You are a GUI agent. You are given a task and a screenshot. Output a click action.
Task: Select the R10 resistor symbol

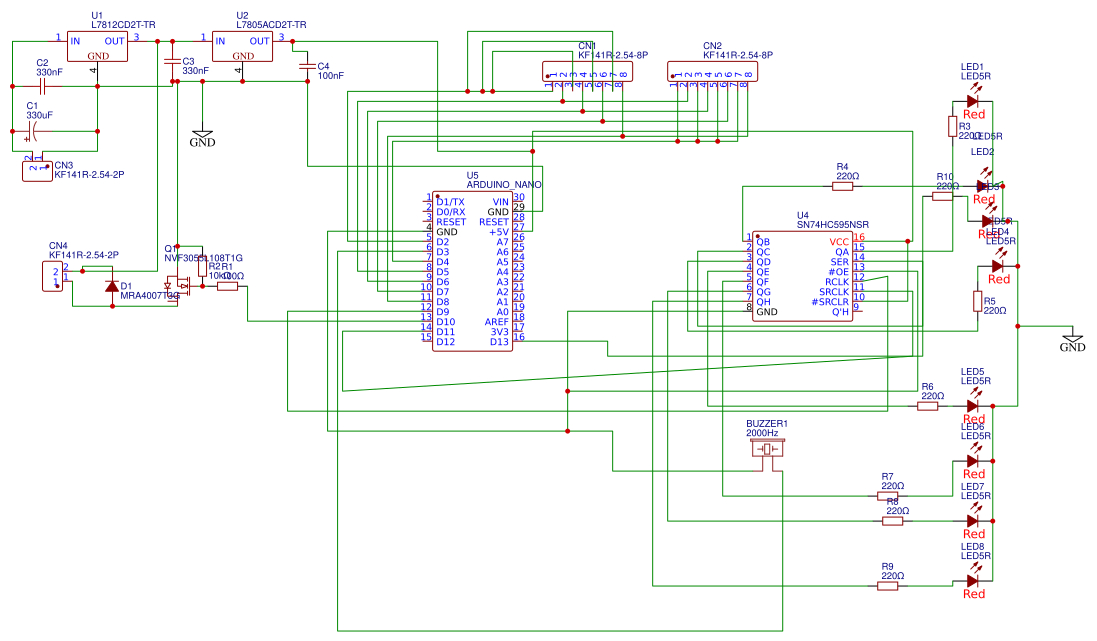pos(942,197)
